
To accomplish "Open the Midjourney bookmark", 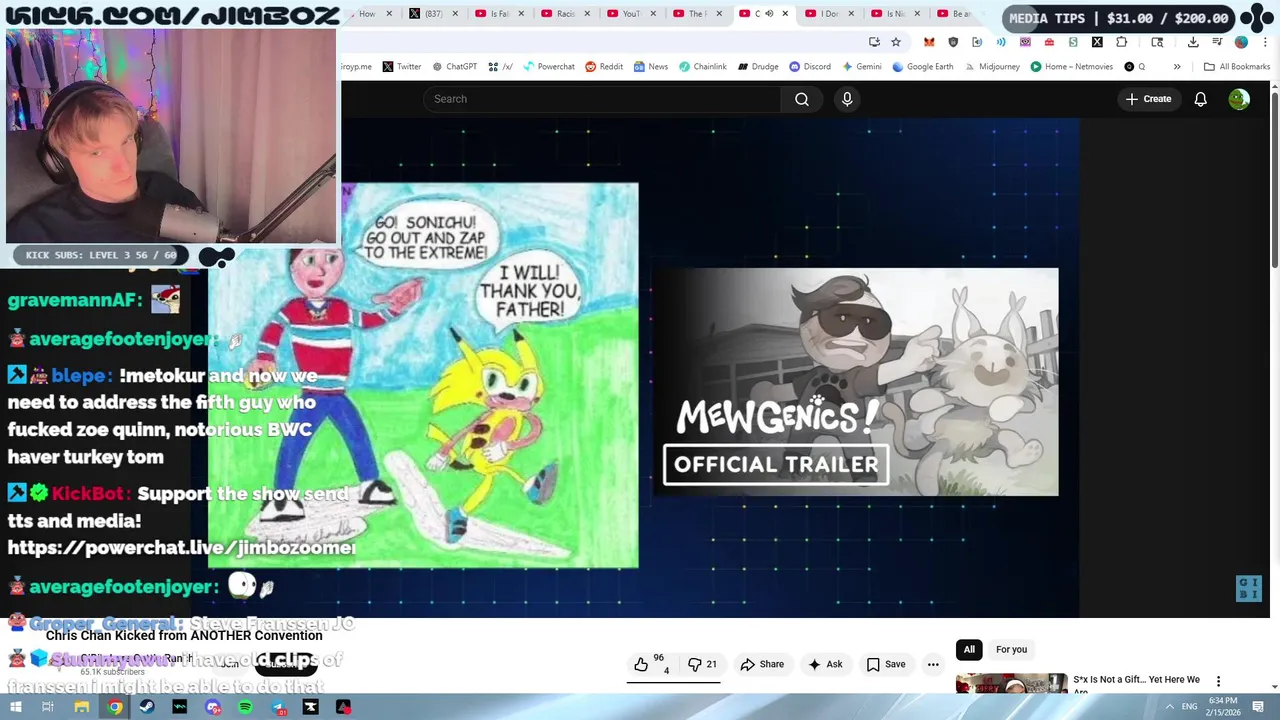I will tap(992, 67).
